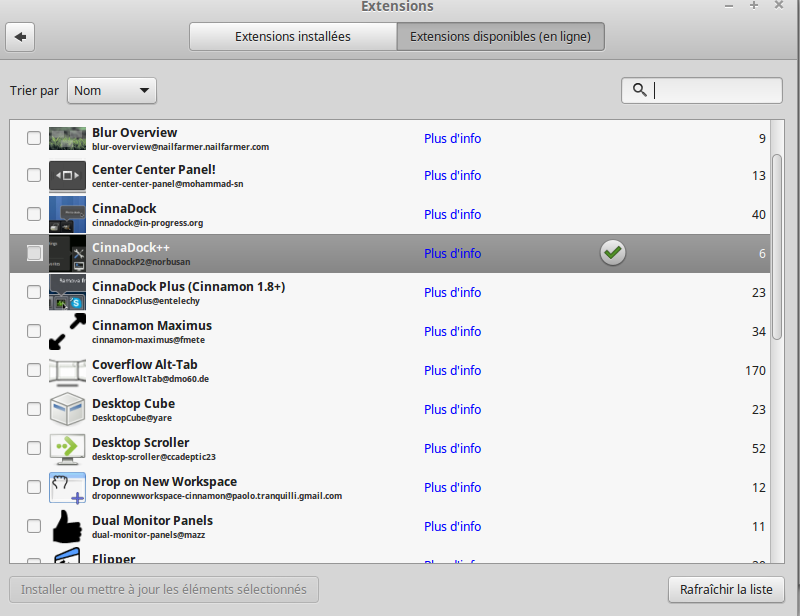Switch to Extensions disponibles (en ligne) tab

501,37
